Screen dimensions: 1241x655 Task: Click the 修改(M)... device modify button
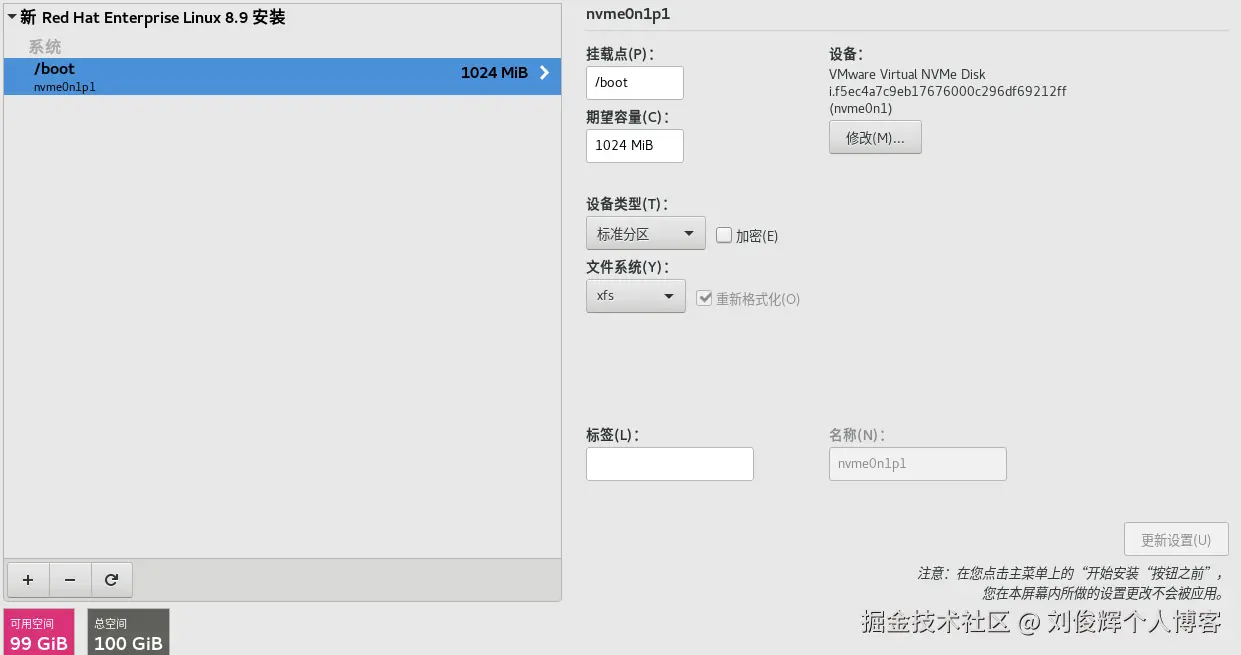(x=875, y=138)
